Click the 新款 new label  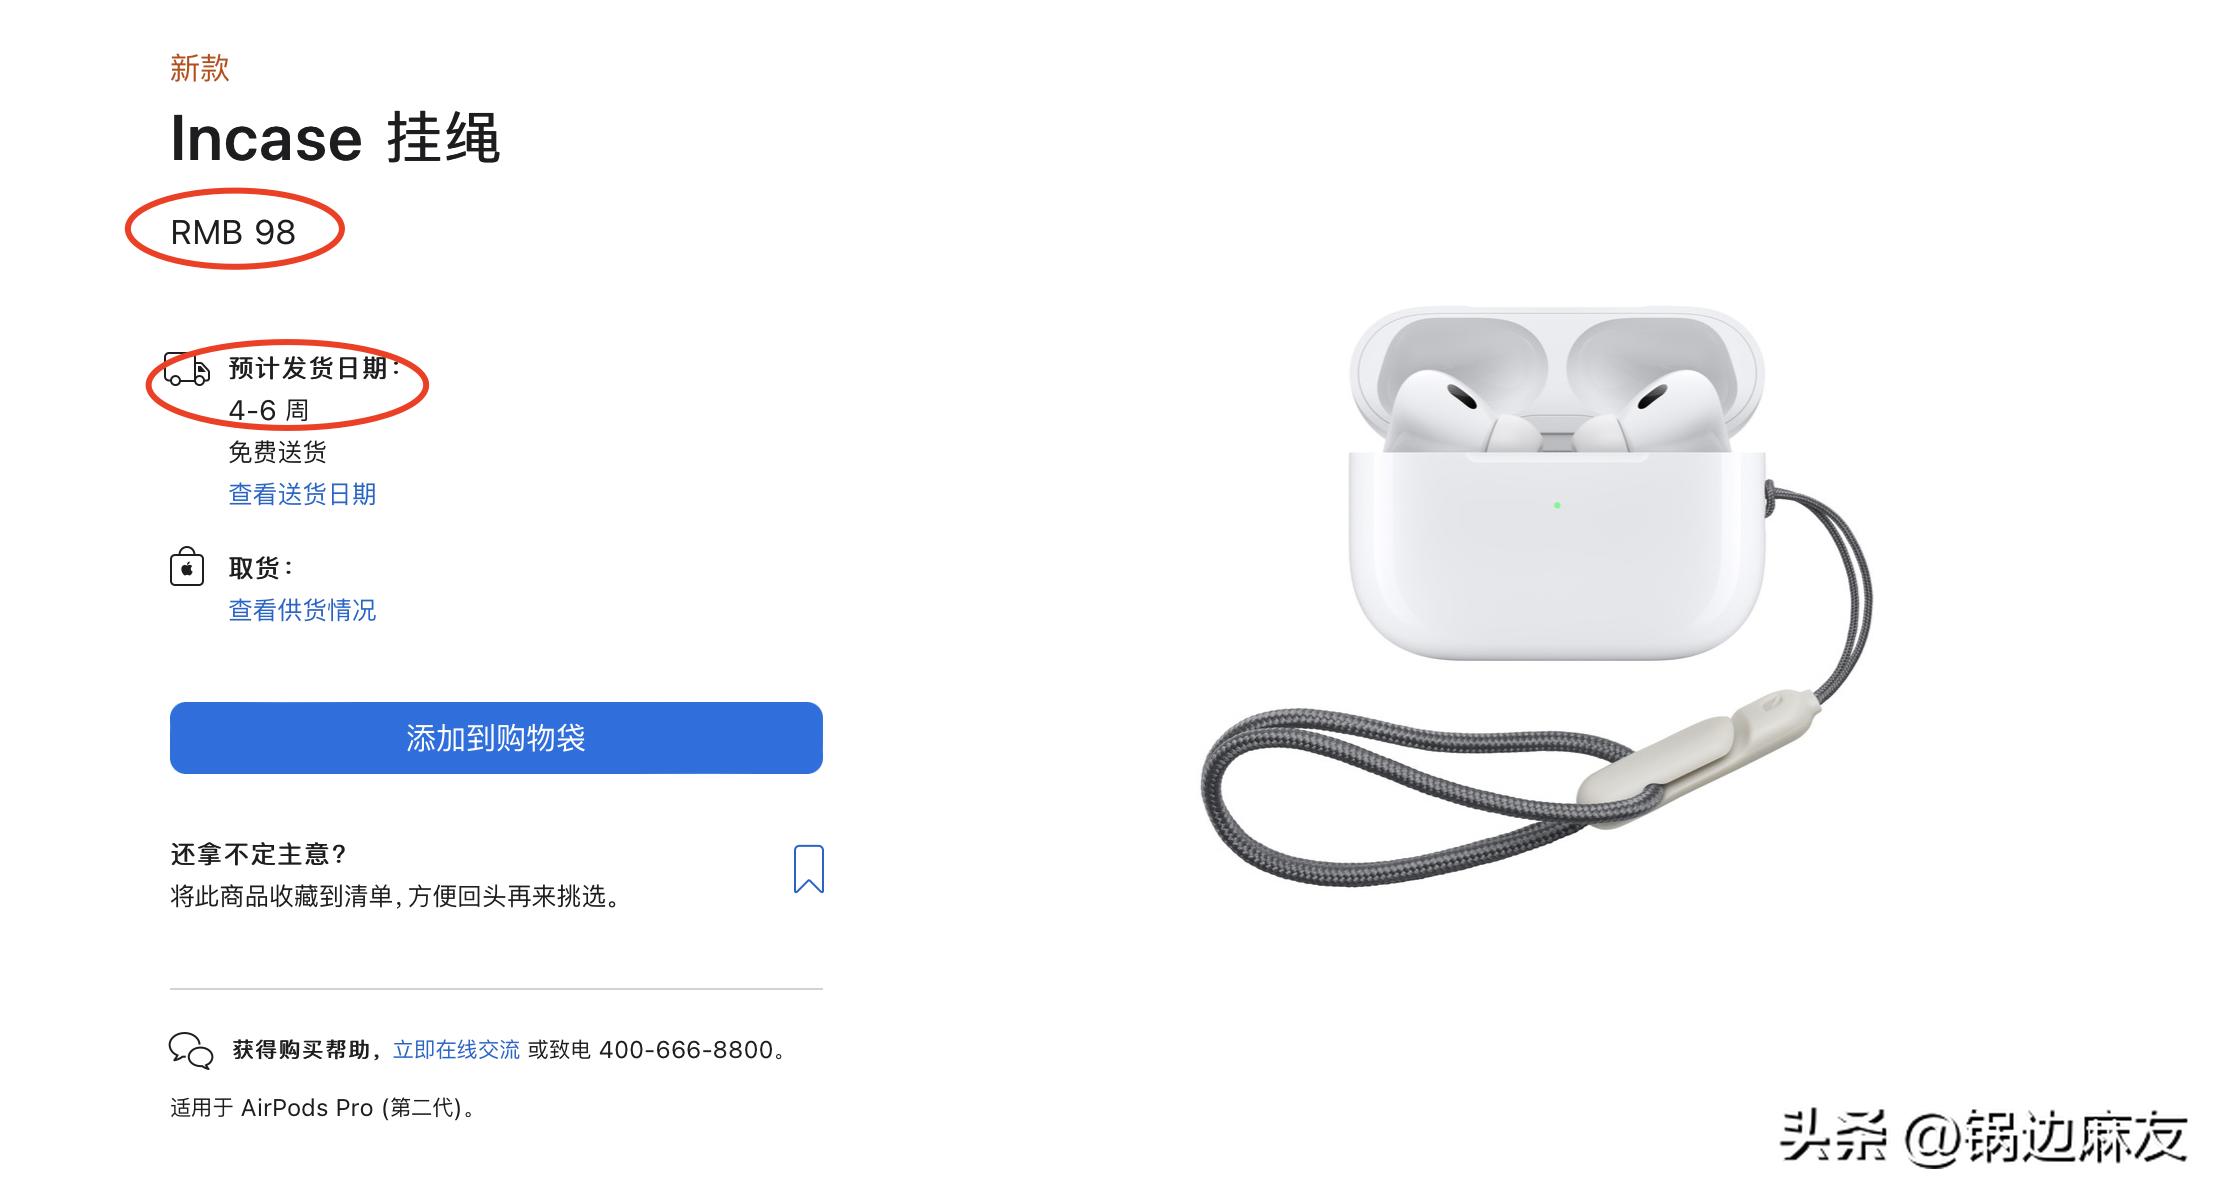[199, 68]
